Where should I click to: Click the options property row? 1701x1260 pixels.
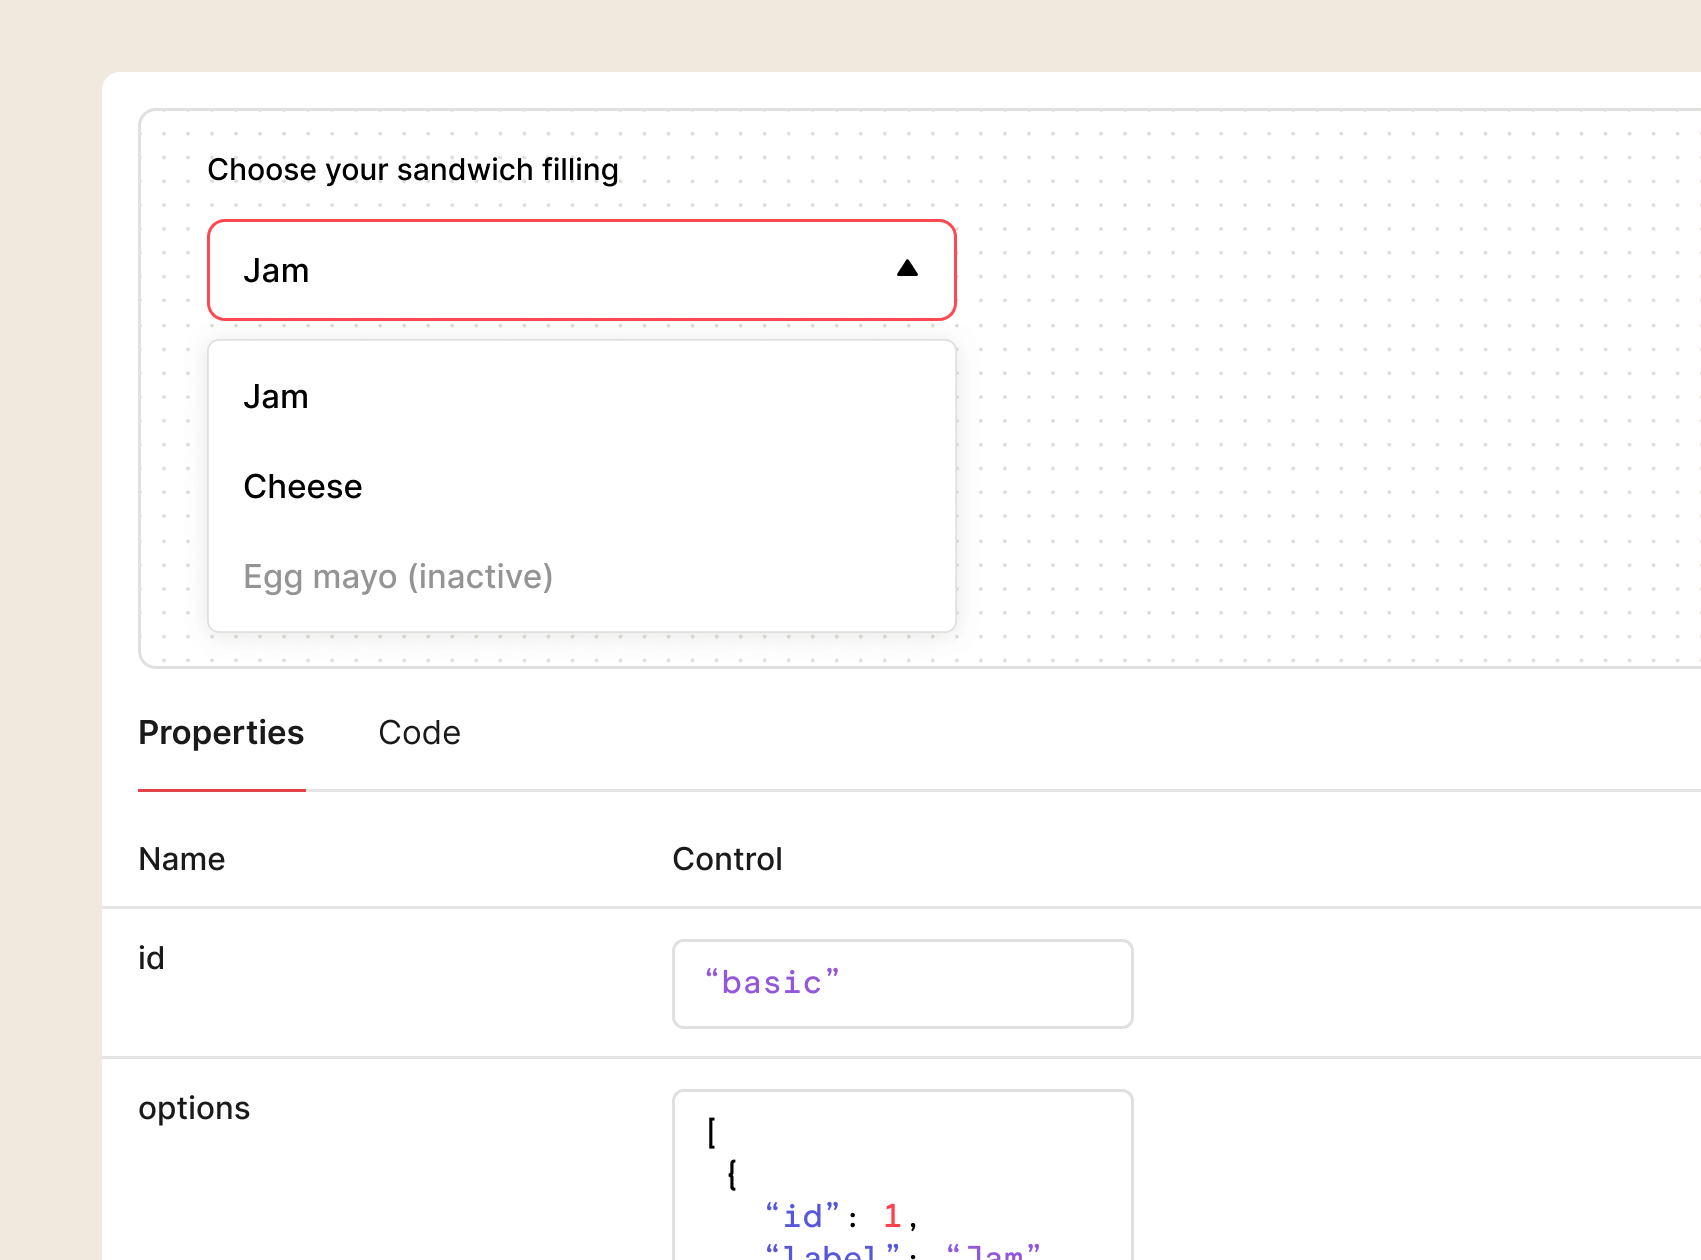194,1108
